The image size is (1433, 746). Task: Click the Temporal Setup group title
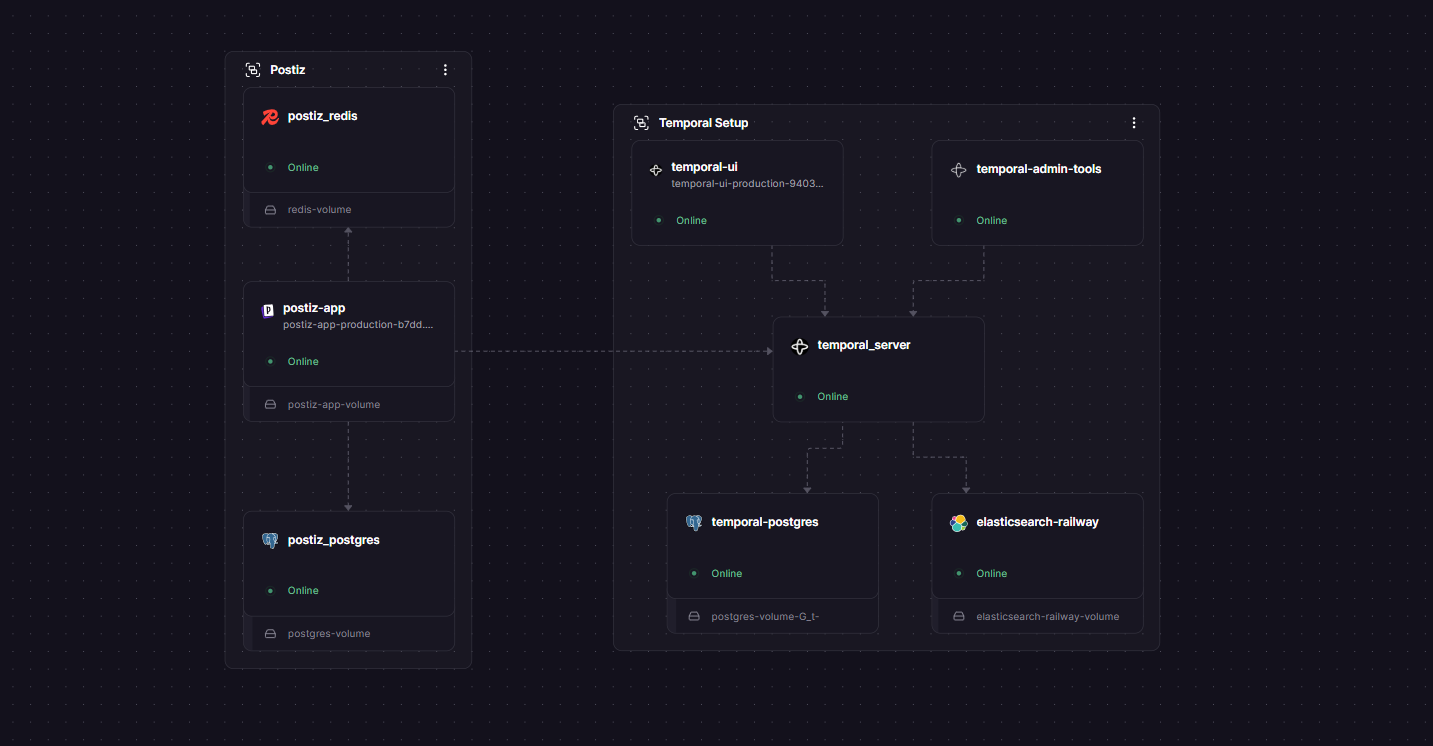704,123
